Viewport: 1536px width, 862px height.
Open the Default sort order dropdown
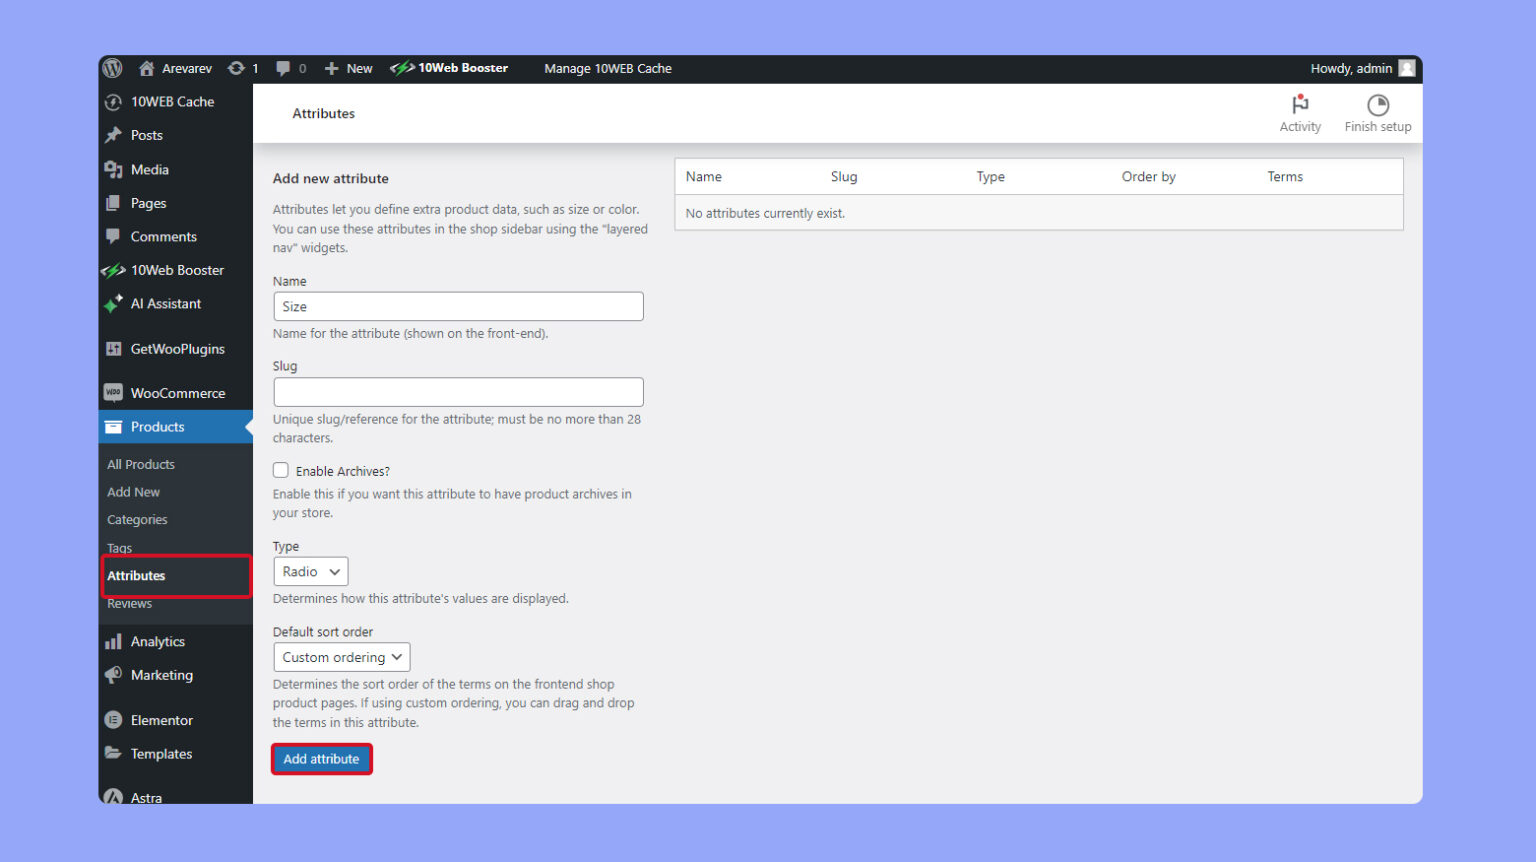coord(341,657)
